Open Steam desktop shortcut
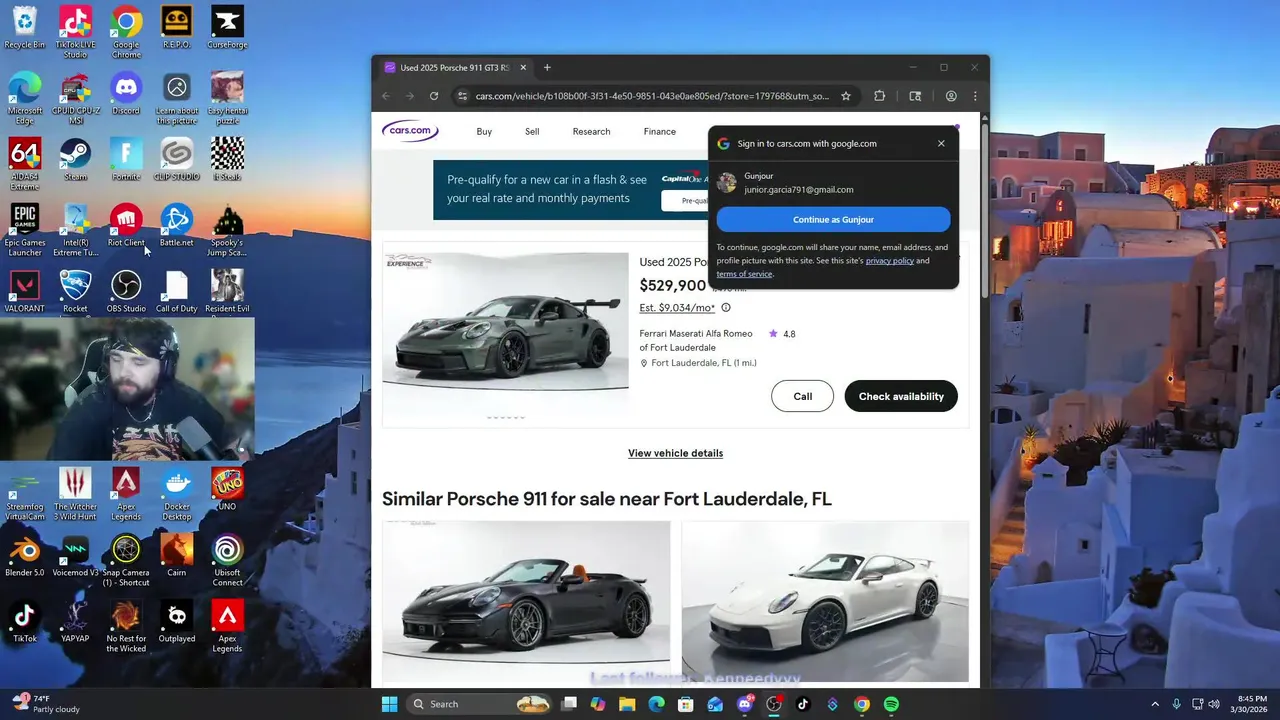The height and width of the screenshot is (720, 1280). (75, 159)
